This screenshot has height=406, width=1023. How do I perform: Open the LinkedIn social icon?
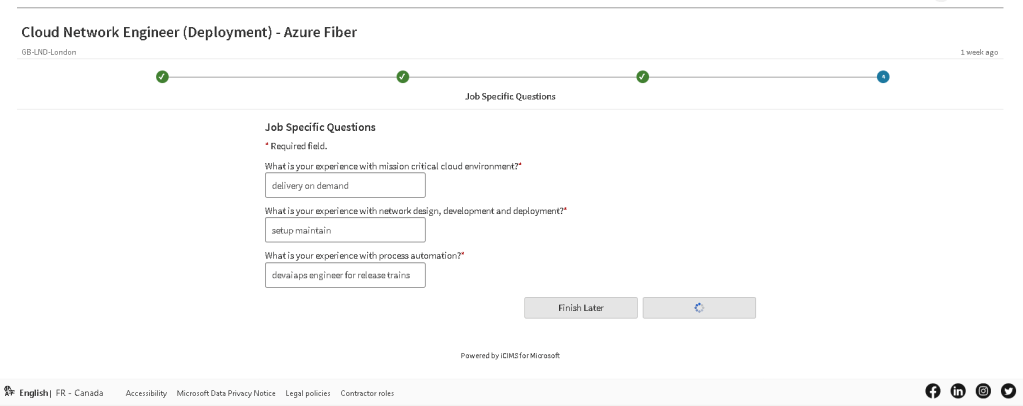click(958, 391)
